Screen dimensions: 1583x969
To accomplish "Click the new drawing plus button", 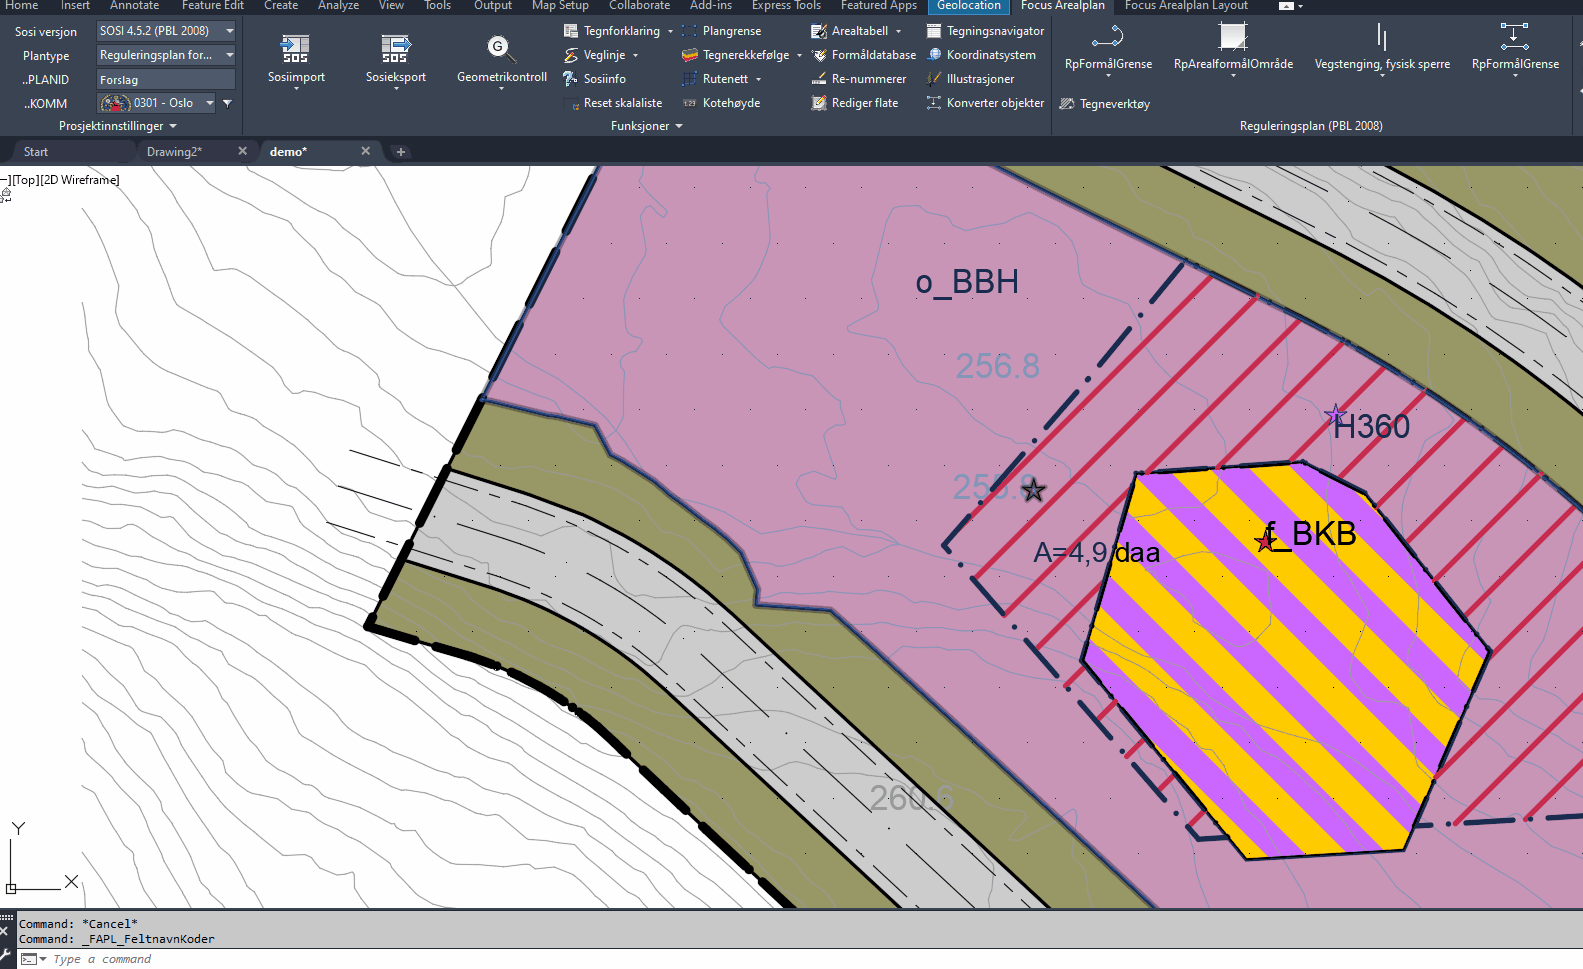I will coord(401,152).
